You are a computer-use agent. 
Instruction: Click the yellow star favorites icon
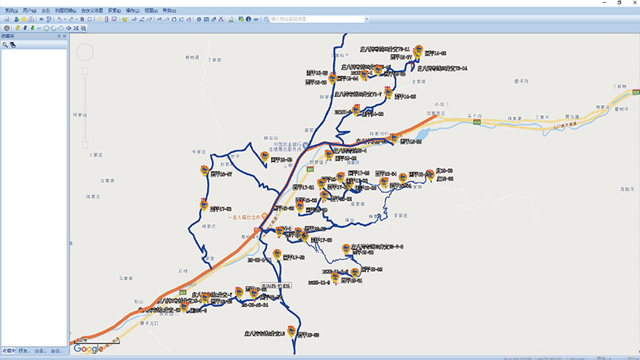[24, 19]
